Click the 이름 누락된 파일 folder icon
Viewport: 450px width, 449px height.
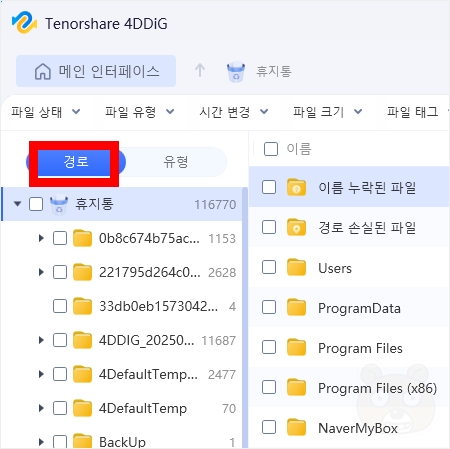click(x=296, y=187)
